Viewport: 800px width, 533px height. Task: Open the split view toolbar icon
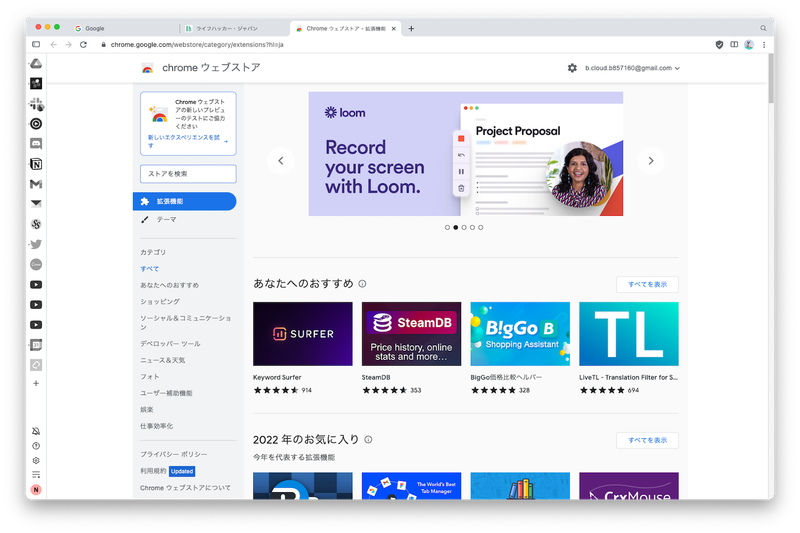click(x=734, y=44)
